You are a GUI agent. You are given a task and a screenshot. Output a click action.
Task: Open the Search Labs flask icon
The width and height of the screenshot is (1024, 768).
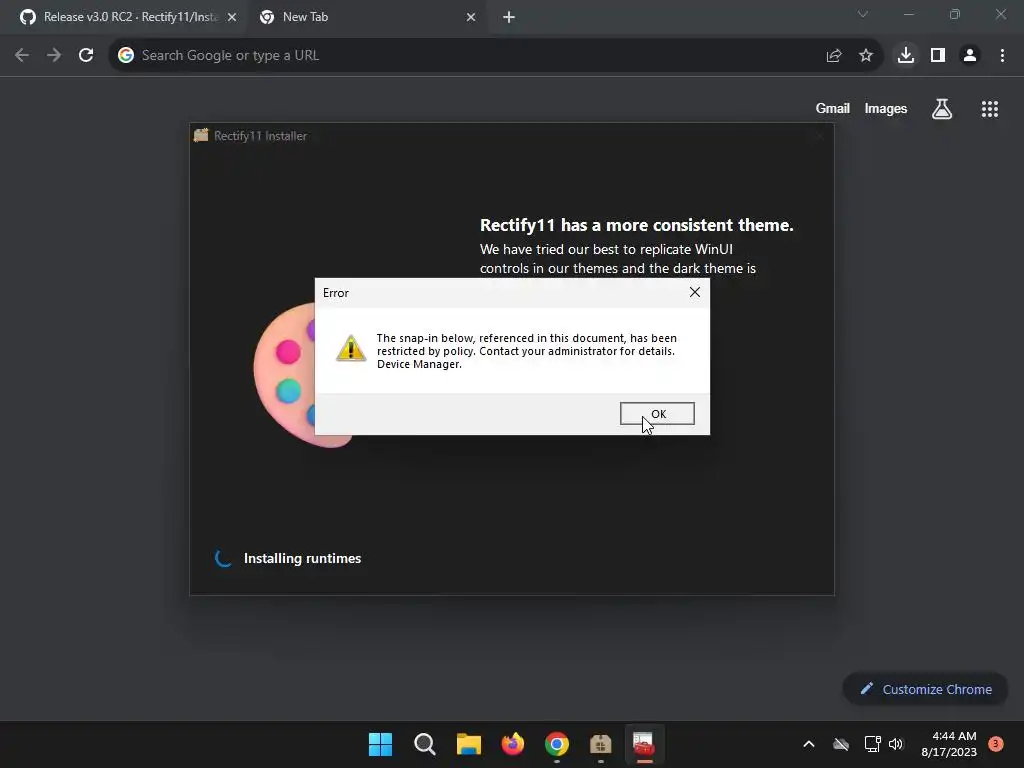point(942,108)
